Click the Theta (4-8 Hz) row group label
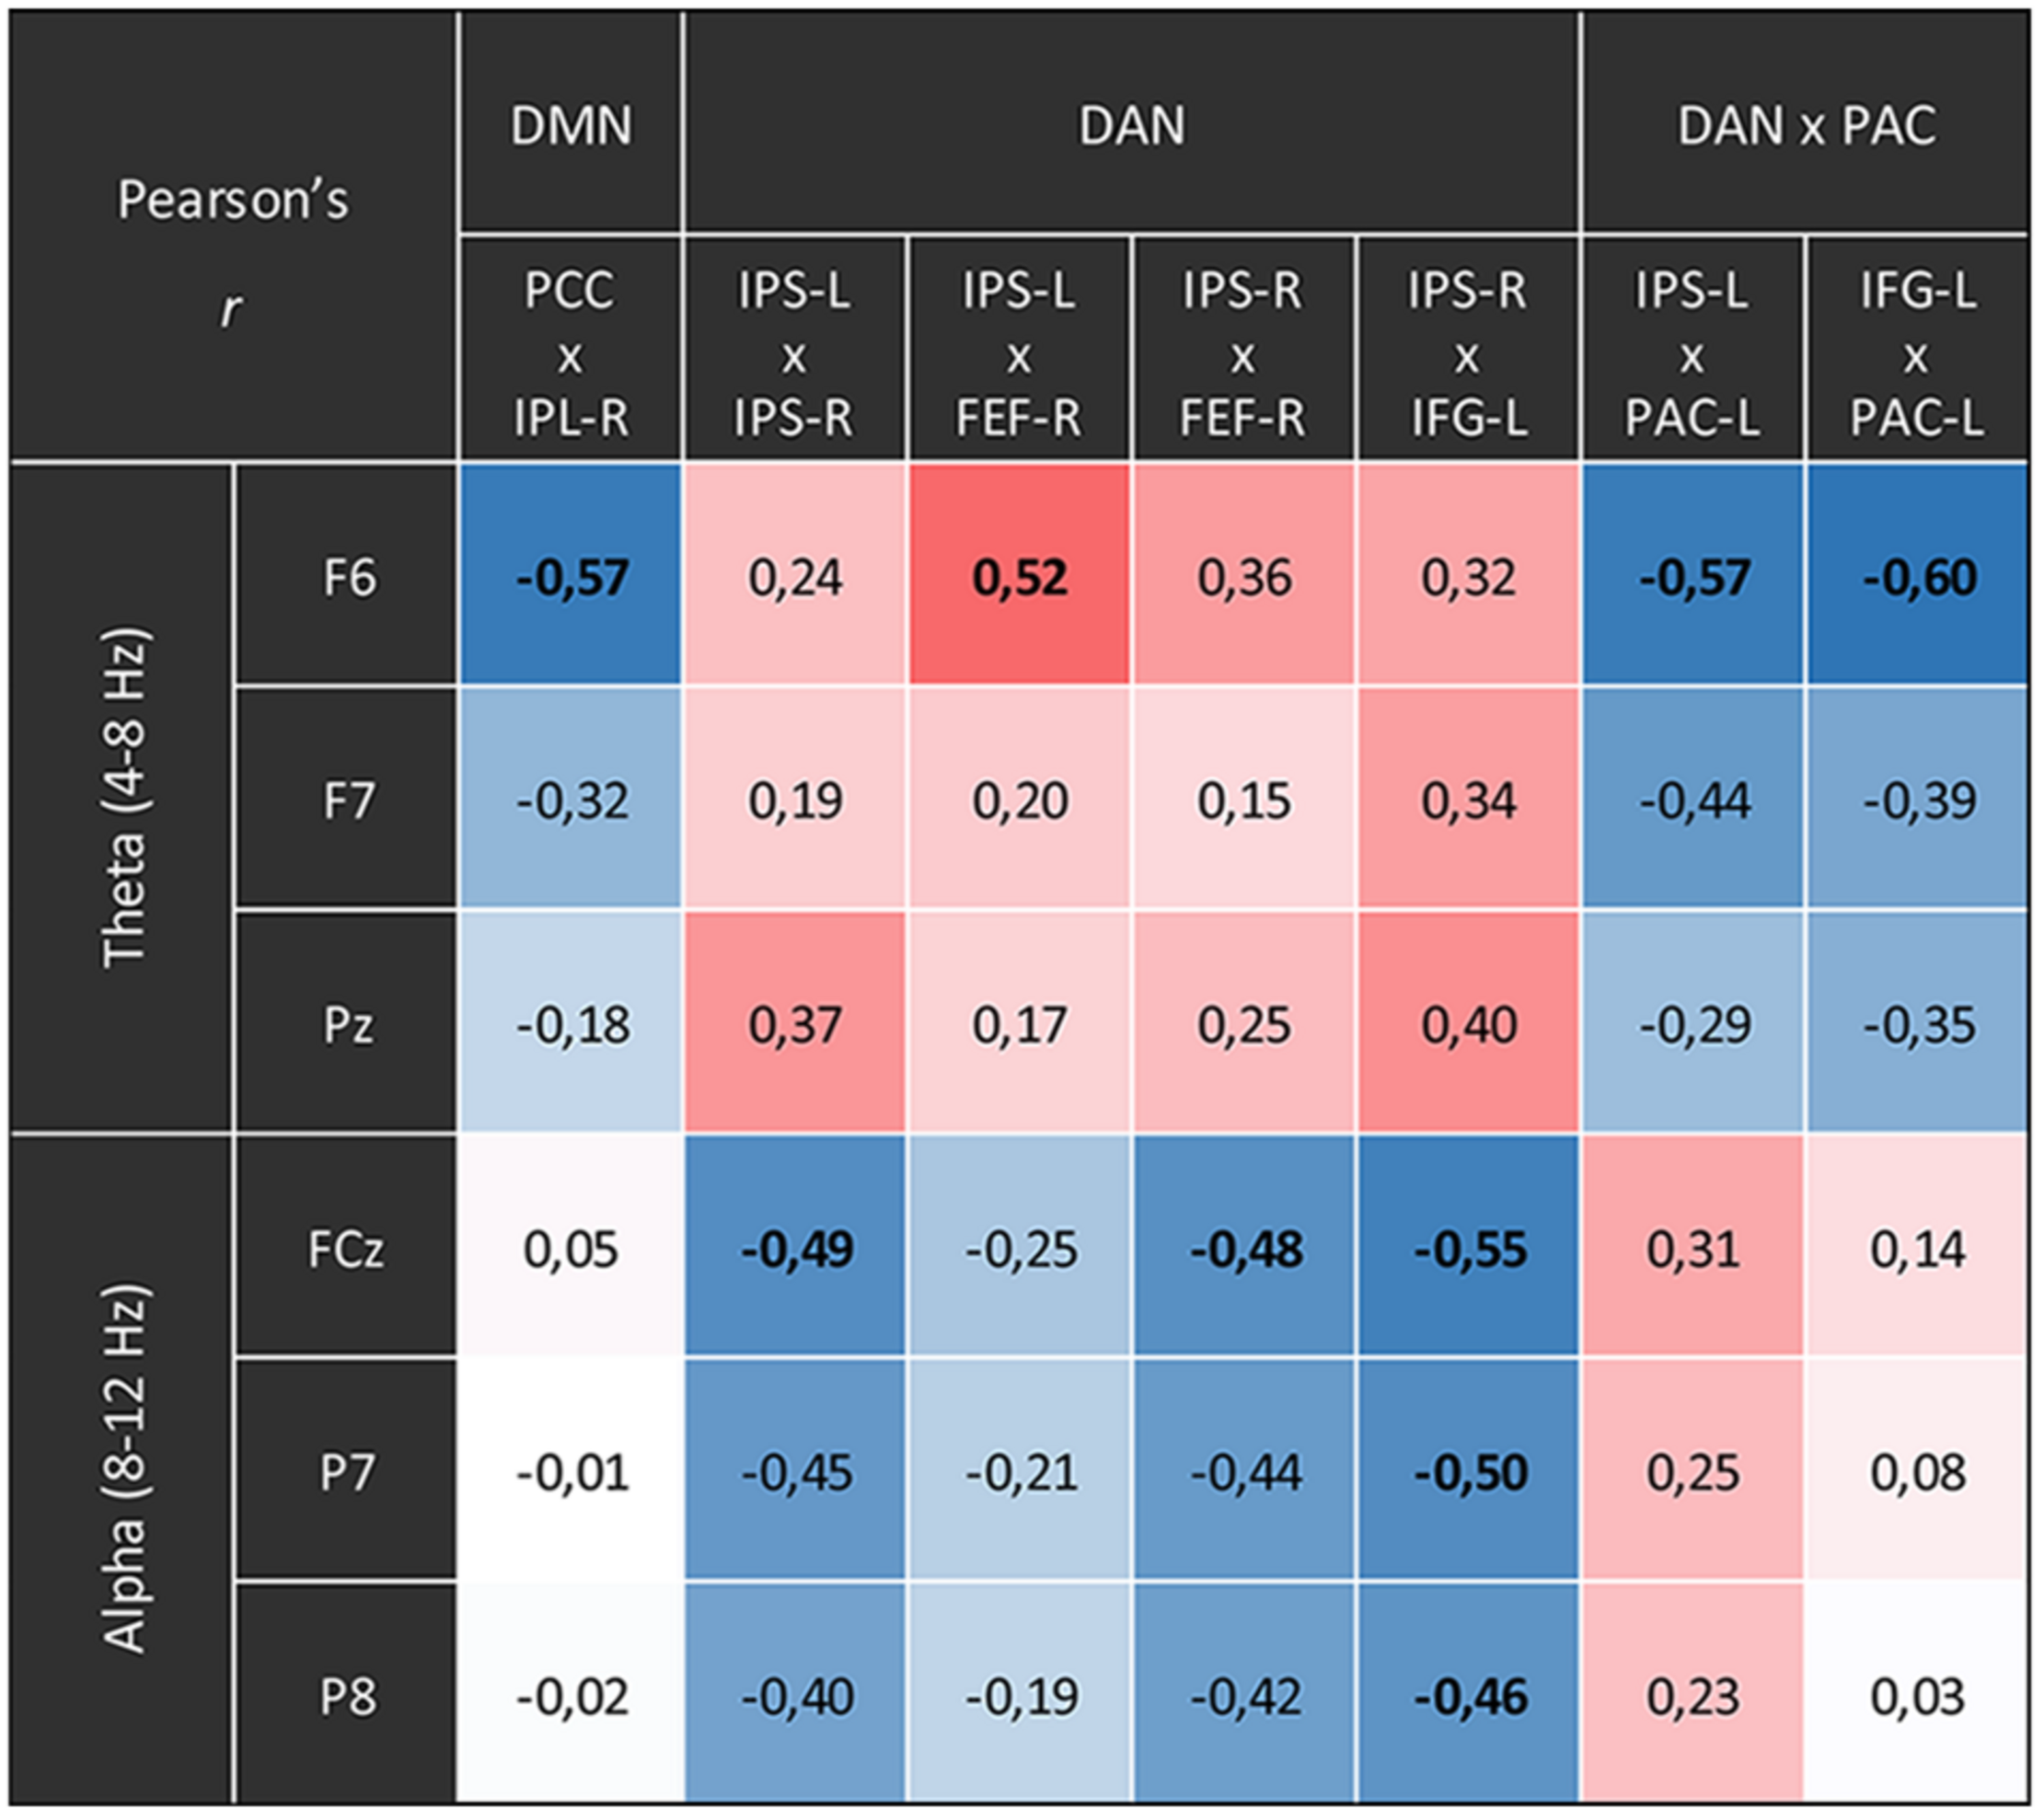The image size is (2044, 1819). coord(124,798)
